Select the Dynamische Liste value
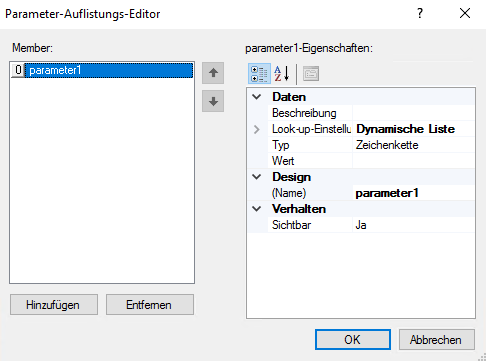 coord(413,129)
